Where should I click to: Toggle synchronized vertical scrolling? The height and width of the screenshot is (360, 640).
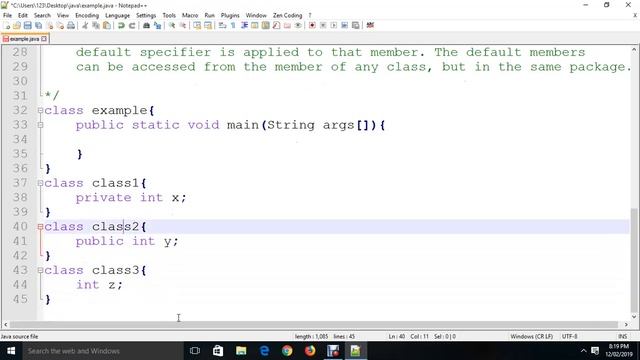pos(197,25)
